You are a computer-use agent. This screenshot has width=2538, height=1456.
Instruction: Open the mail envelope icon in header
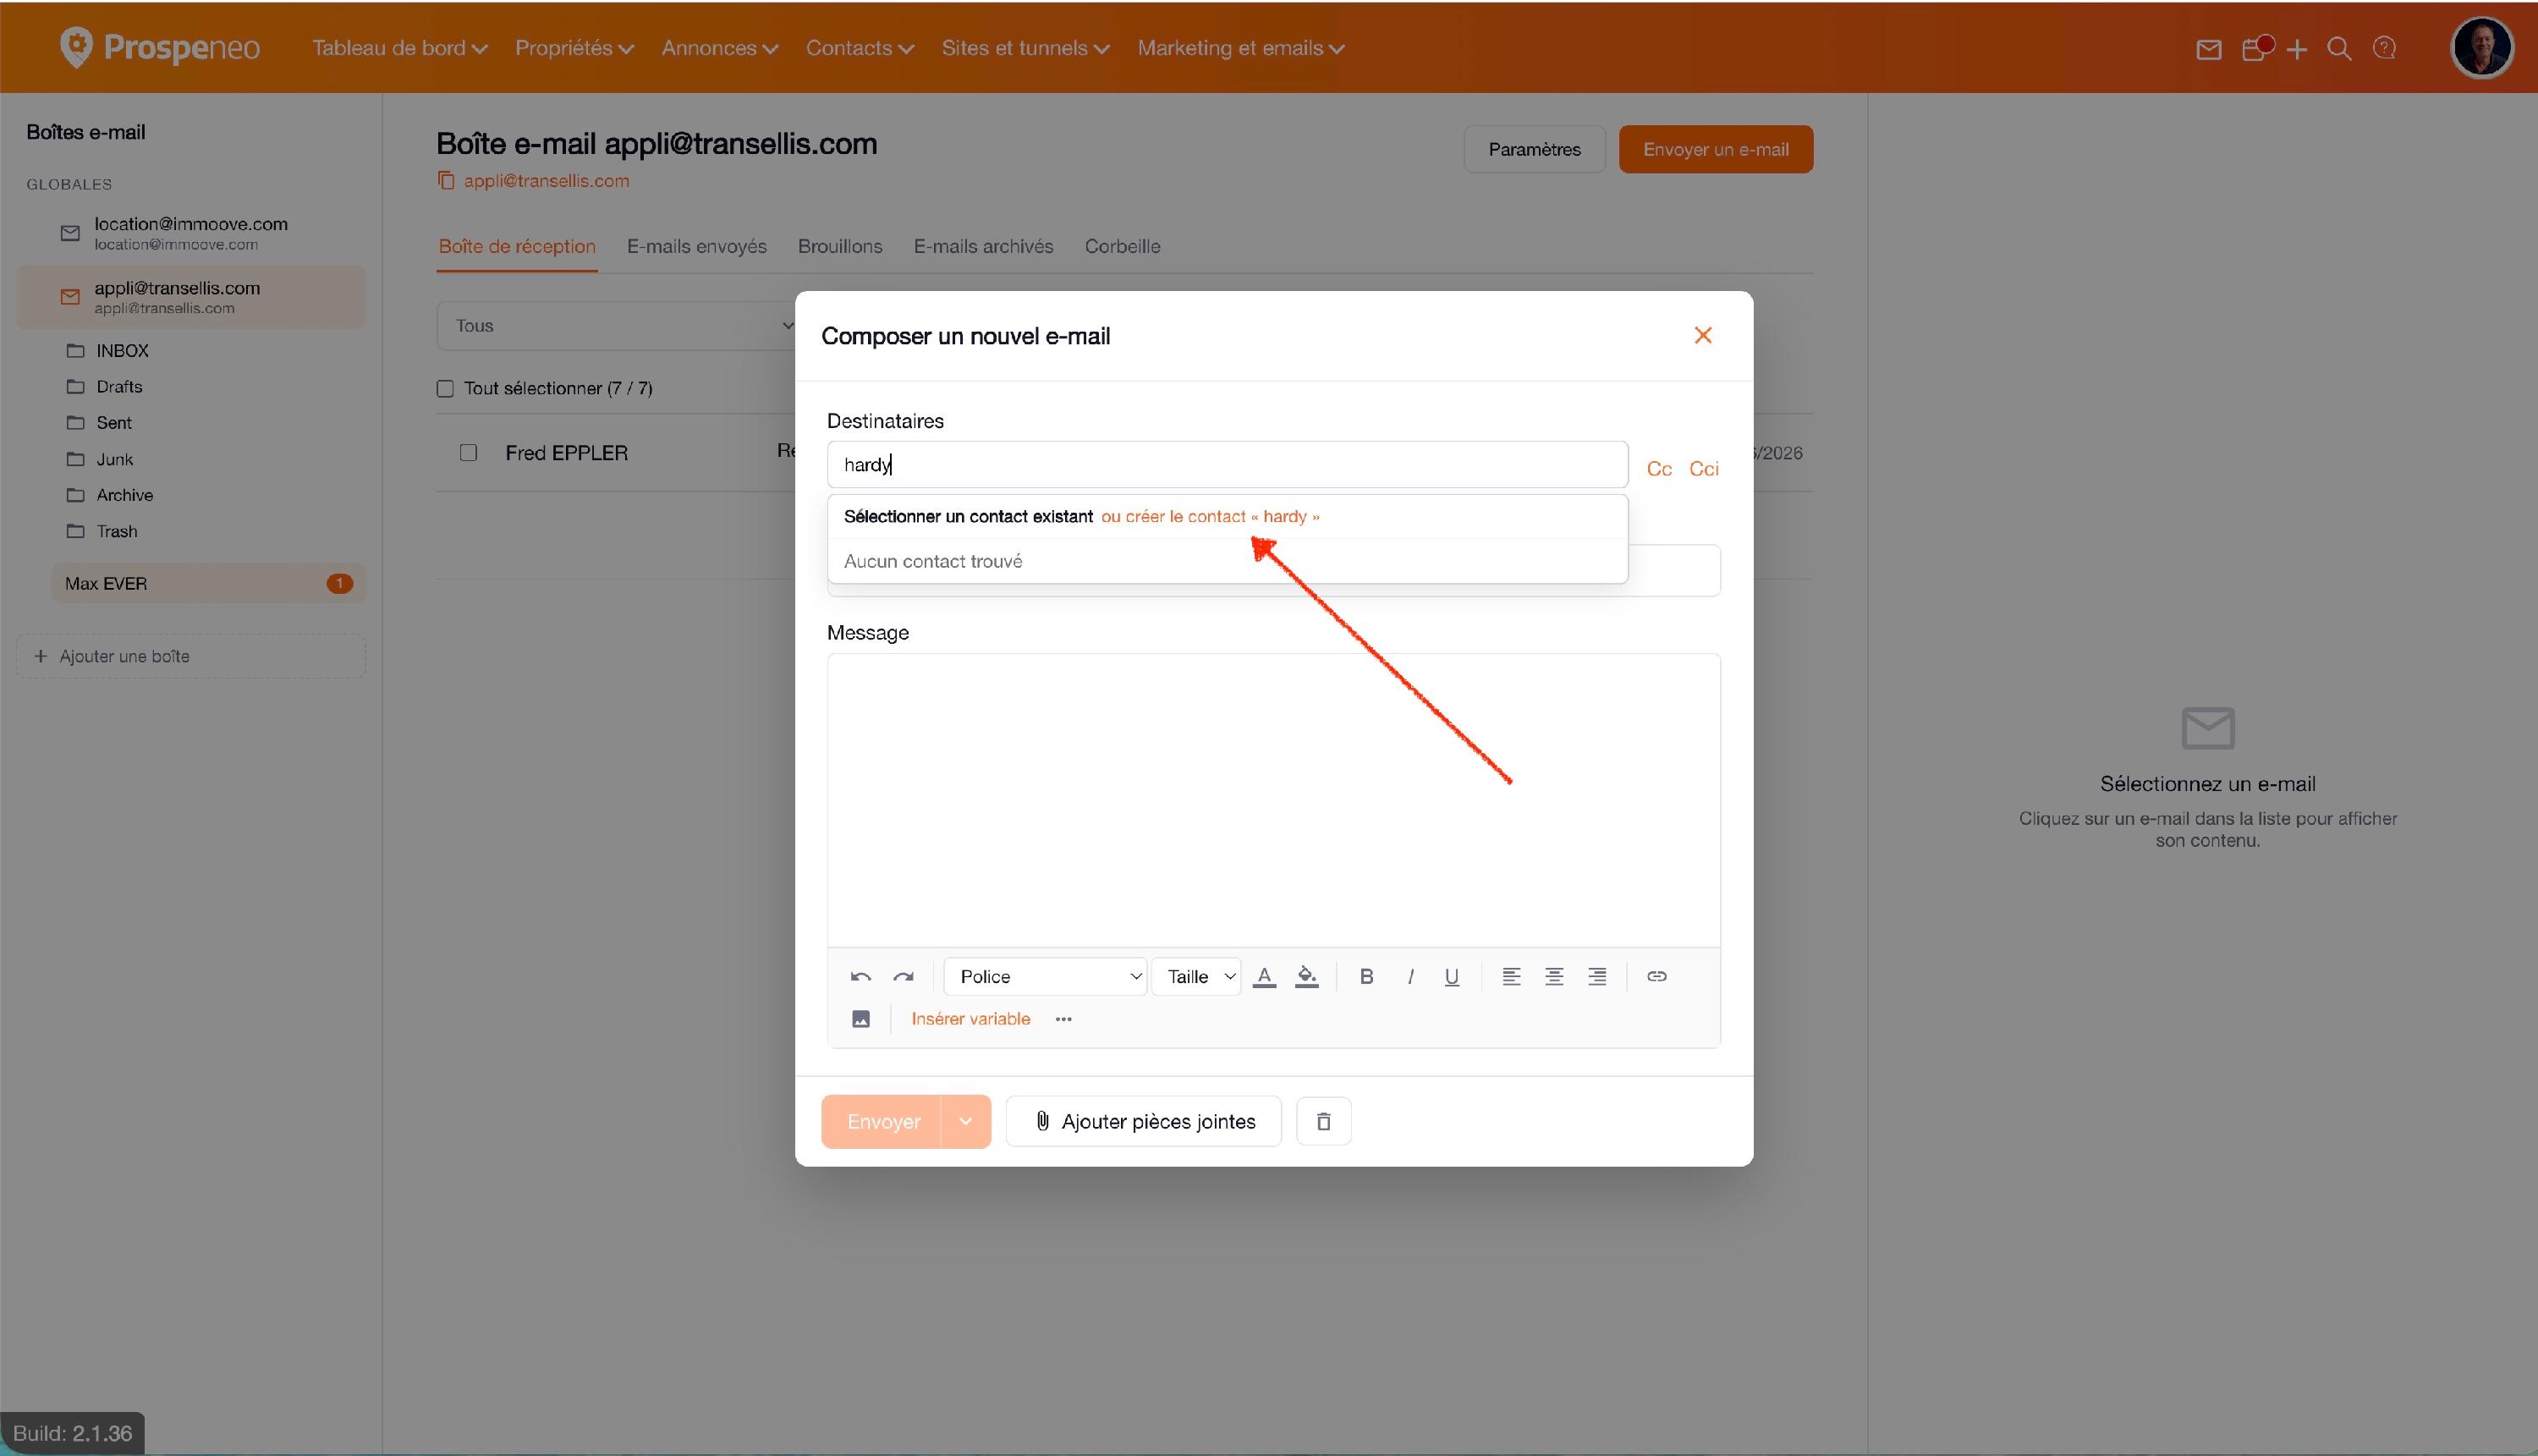pyautogui.click(x=2209, y=49)
